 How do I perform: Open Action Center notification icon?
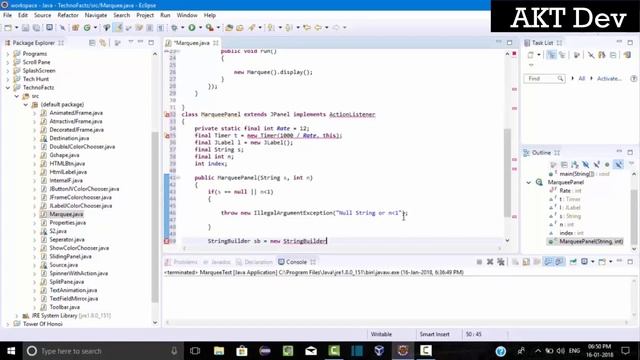pos(626,351)
